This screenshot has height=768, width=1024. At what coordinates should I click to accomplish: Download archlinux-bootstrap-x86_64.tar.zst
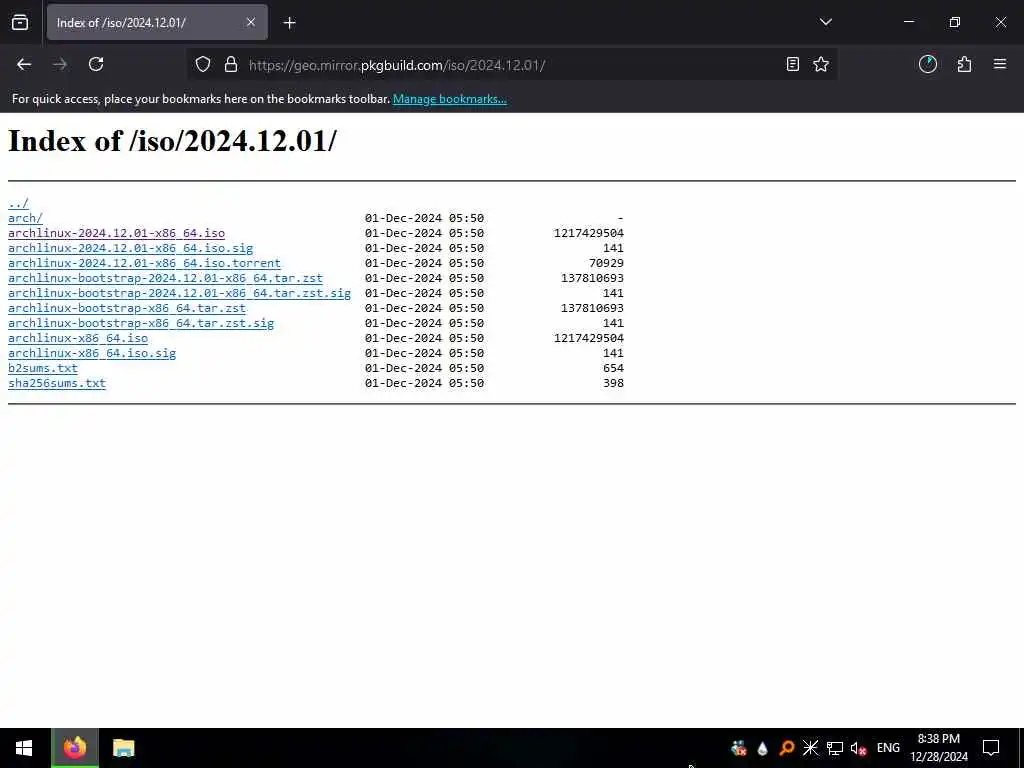[x=127, y=308]
